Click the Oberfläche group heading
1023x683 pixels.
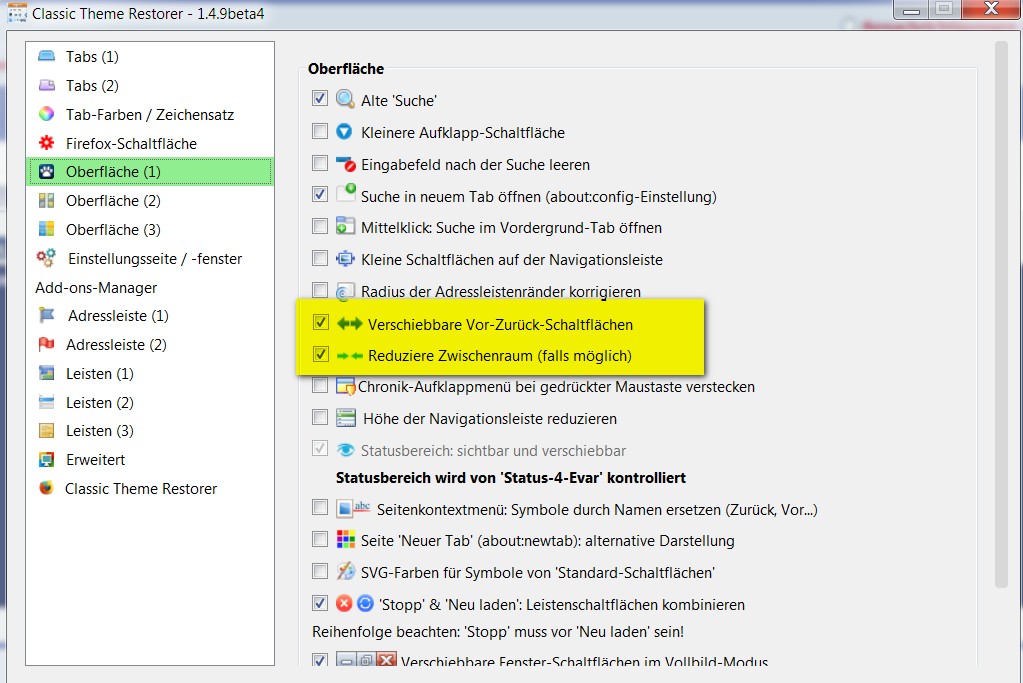tap(346, 68)
